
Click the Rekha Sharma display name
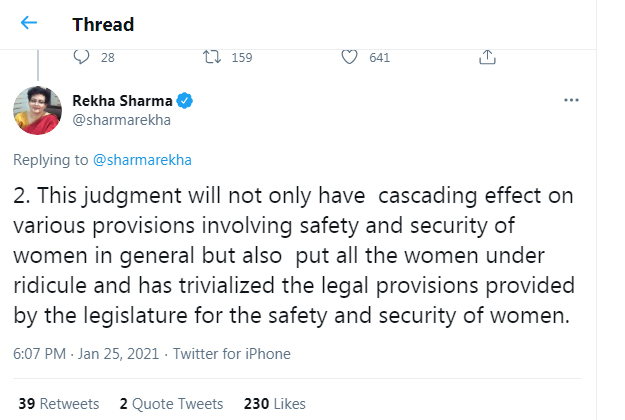tap(122, 100)
